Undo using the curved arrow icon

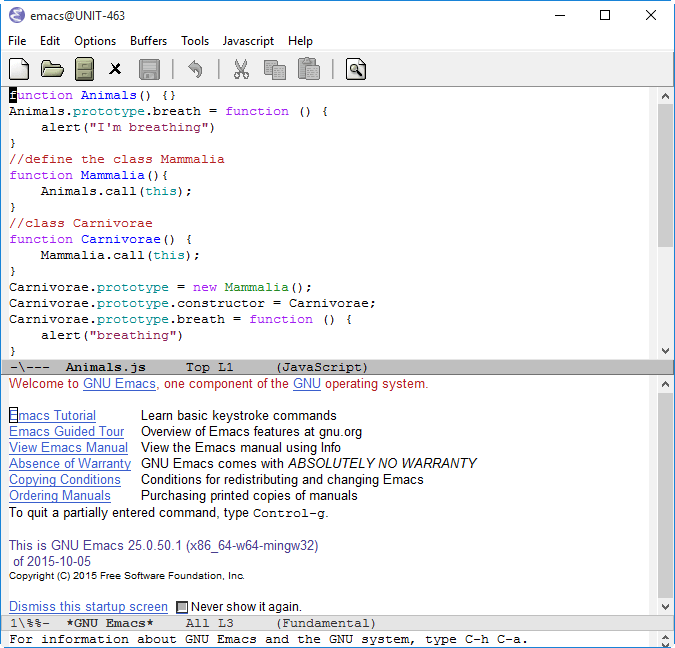[195, 69]
